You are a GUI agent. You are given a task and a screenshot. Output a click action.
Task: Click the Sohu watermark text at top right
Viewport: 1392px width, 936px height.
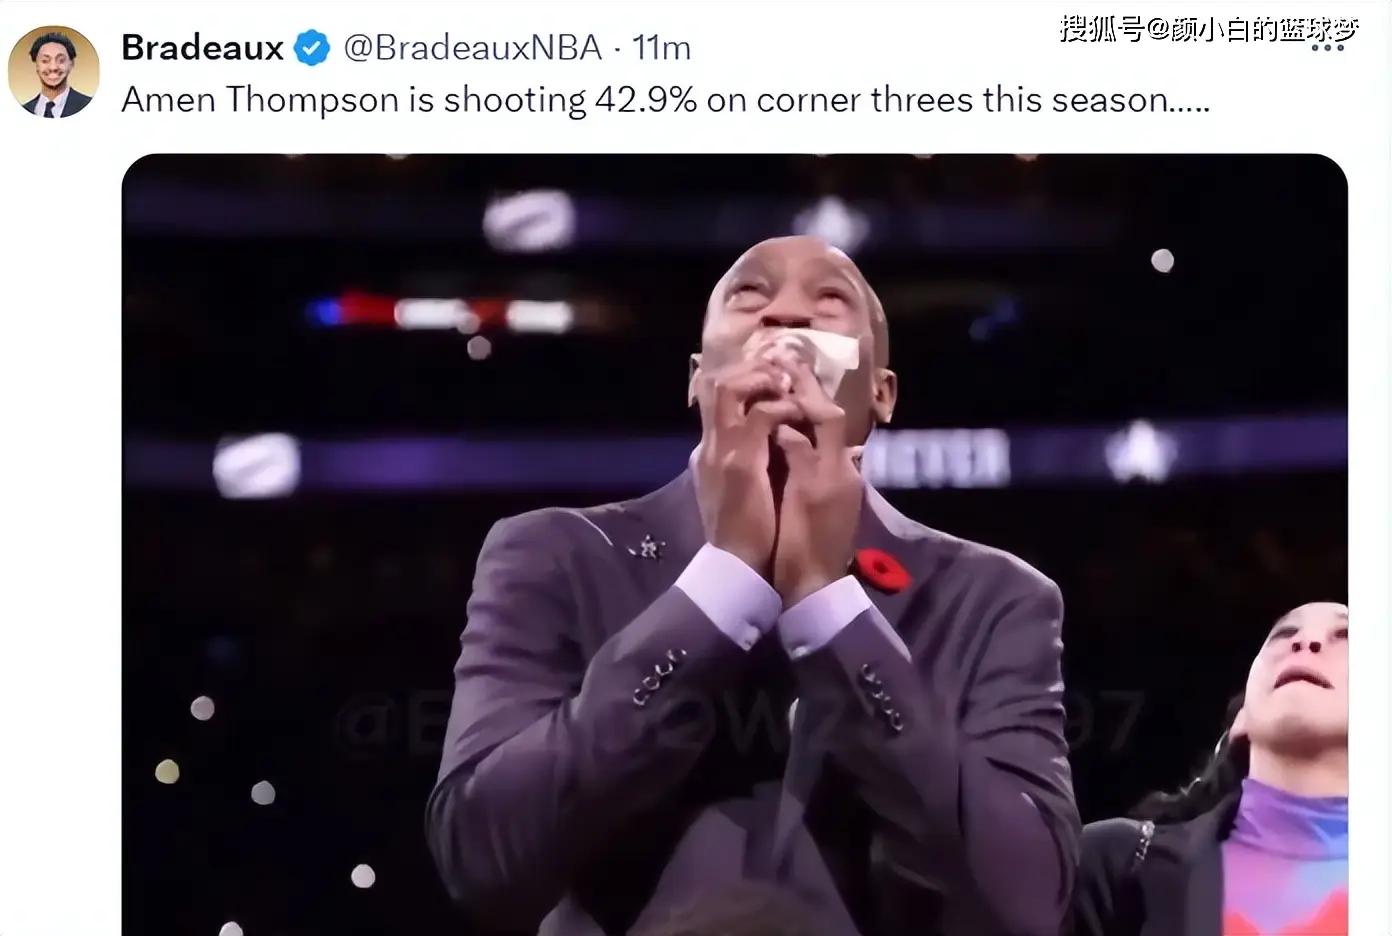(x=1209, y=29)
